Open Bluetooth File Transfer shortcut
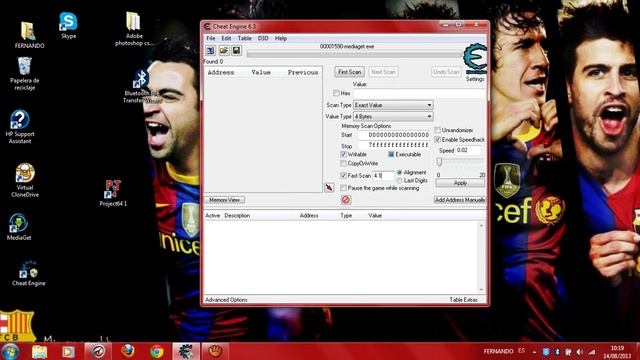Image resolution: width=640 pixels, height=360 pixels. point(141,86)
